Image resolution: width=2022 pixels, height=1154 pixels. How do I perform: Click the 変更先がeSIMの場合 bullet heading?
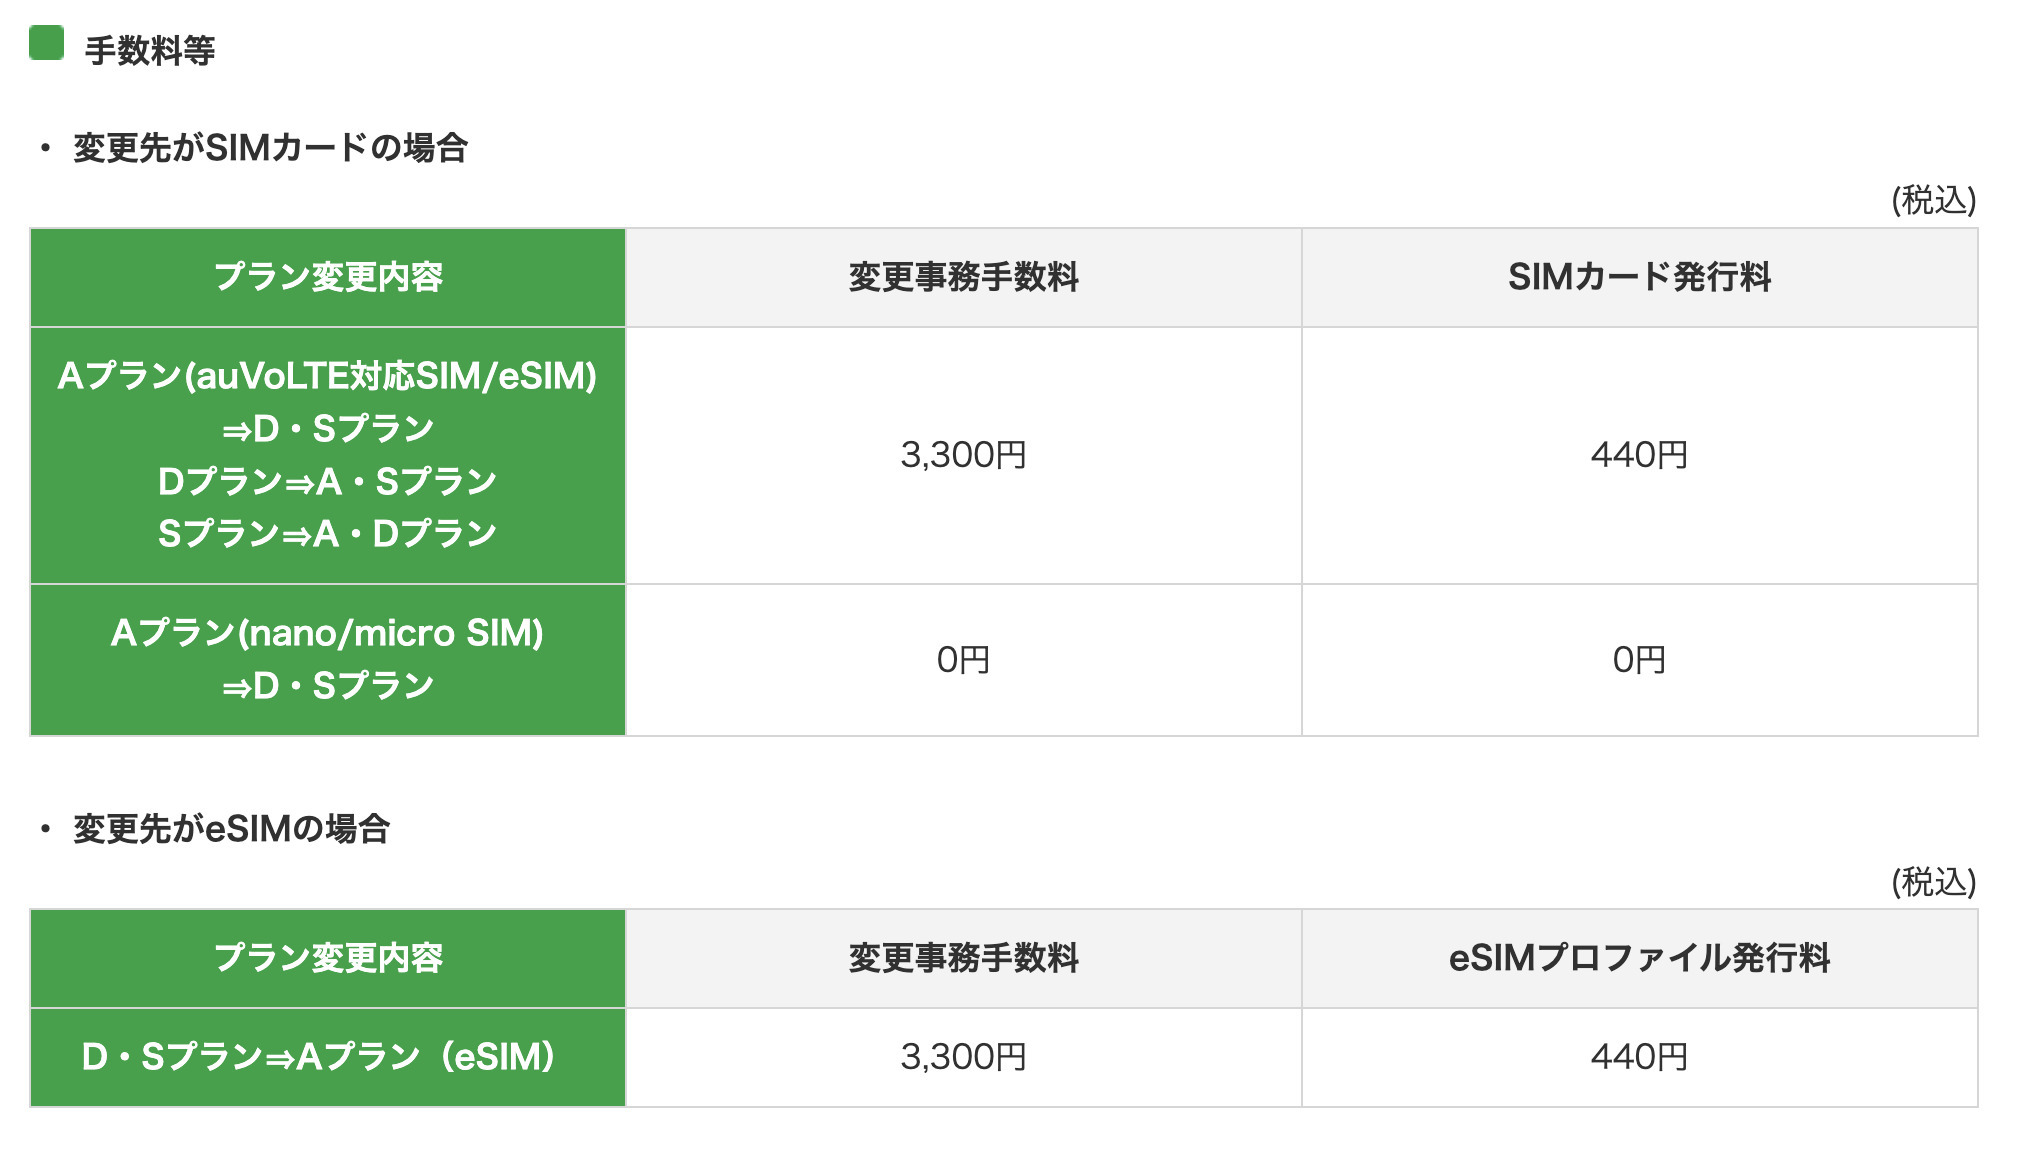(x=231, y=829)
